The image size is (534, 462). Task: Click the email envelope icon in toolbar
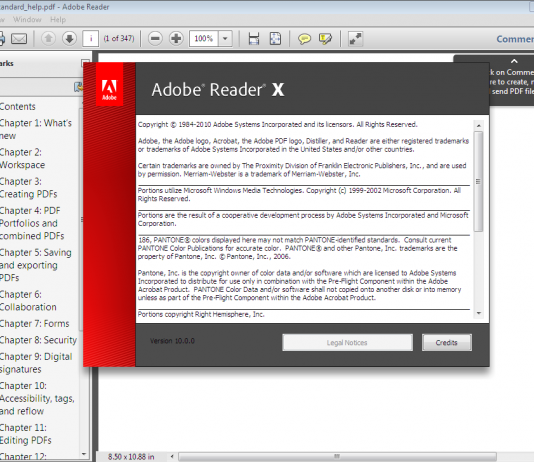pyautogui.click(x=19, y=38)
